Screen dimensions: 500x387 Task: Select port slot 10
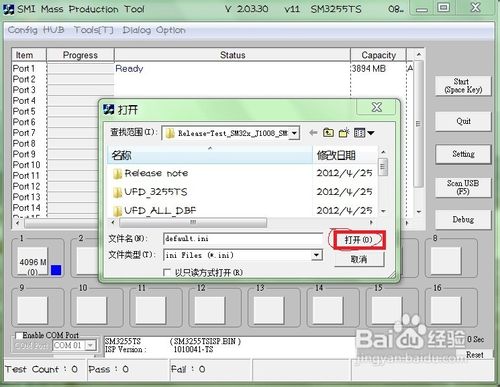[92, 310]
